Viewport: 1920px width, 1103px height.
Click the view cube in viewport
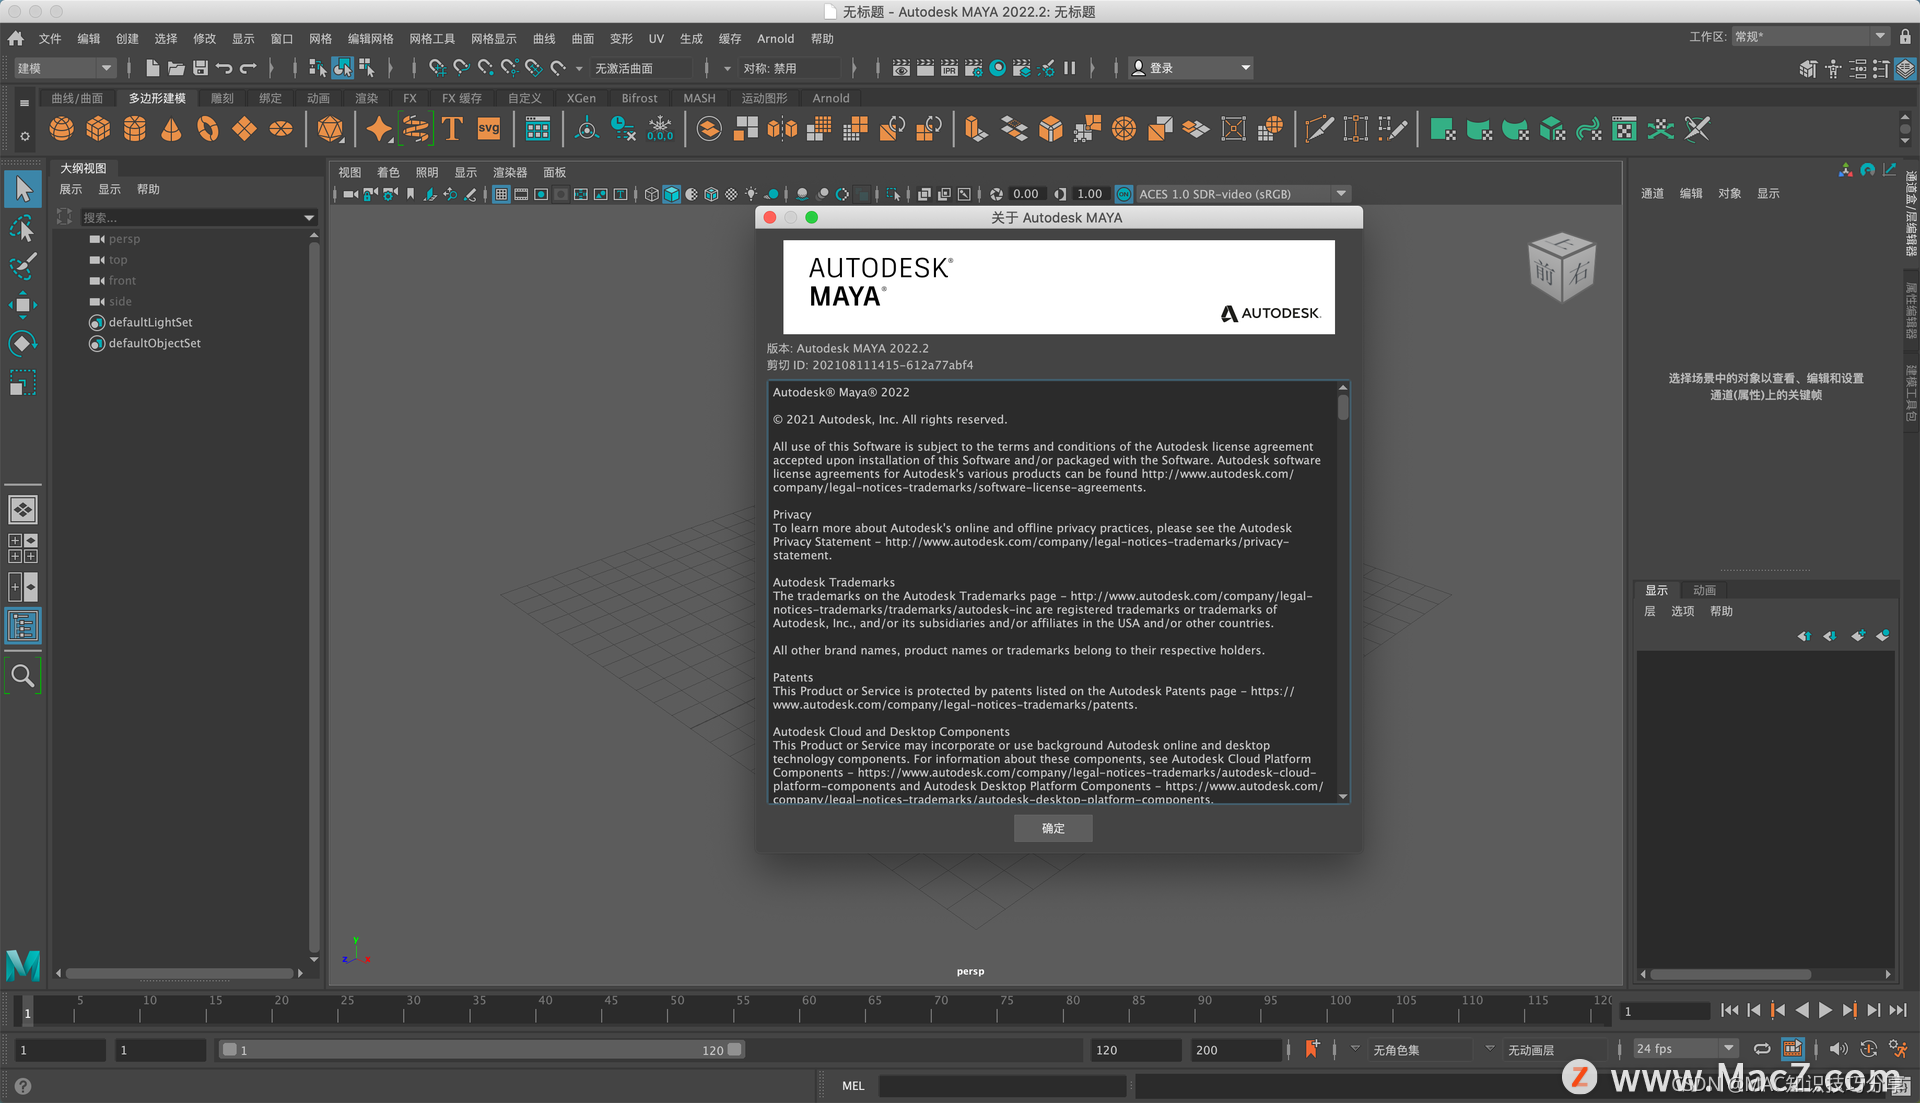1561,268
